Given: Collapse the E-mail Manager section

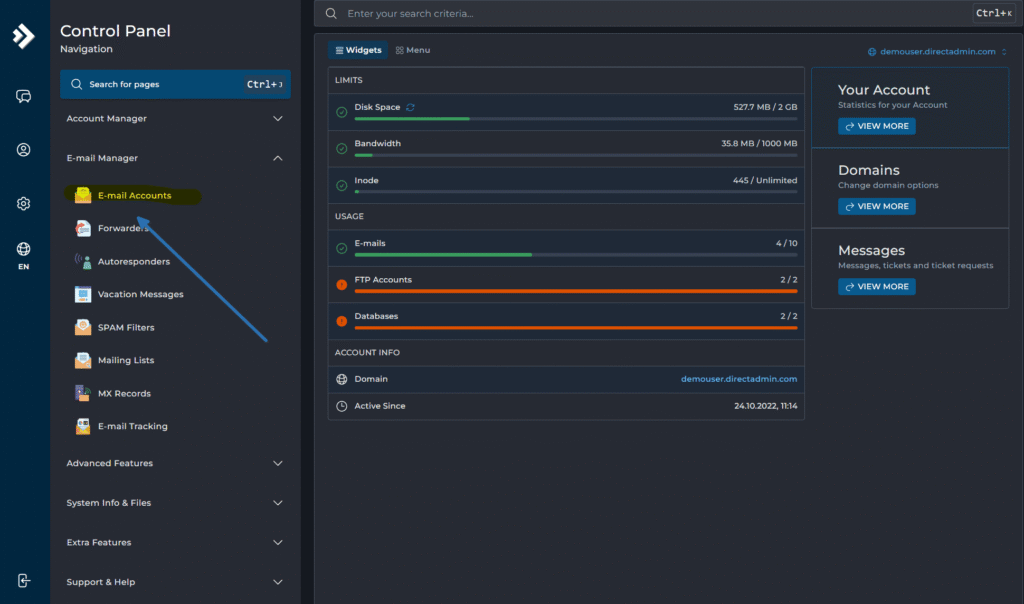Looking at the screenshot, I should coord(277,158).
